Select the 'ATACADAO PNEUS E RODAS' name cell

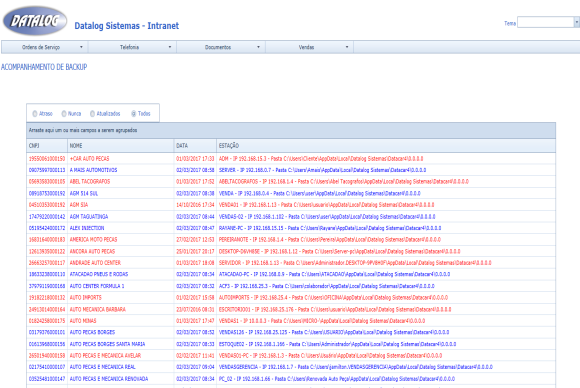pyautogui.click(x=121, y=274)
